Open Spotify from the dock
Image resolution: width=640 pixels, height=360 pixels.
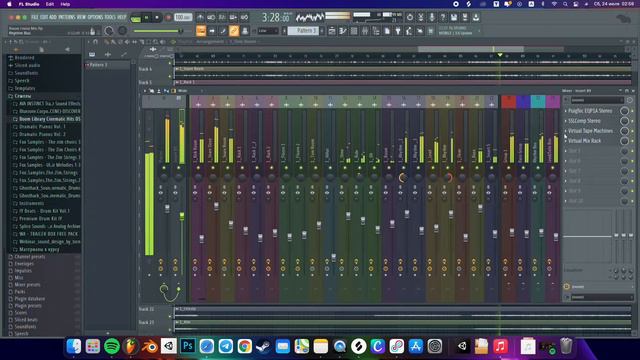(111, 346)
